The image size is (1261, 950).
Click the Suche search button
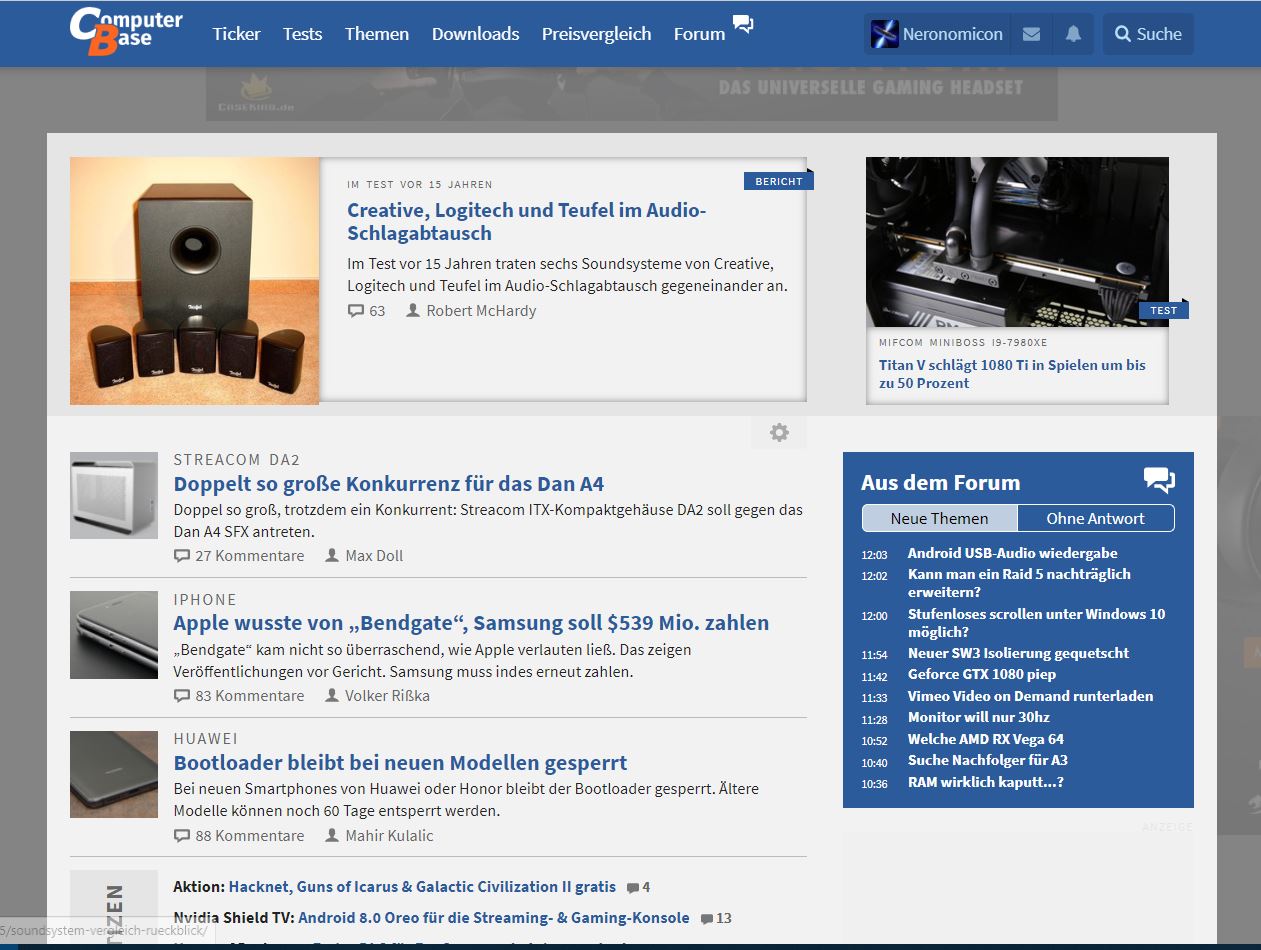tap(1149, 34)
